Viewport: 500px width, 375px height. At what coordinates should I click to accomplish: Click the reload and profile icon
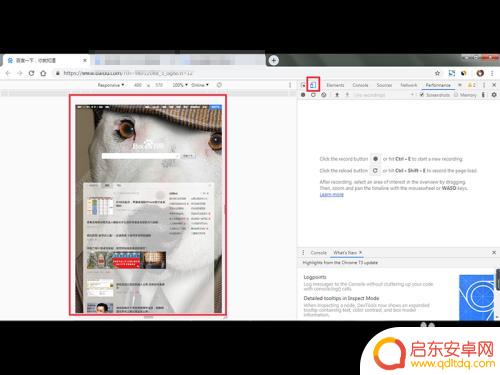pos(313,95)
